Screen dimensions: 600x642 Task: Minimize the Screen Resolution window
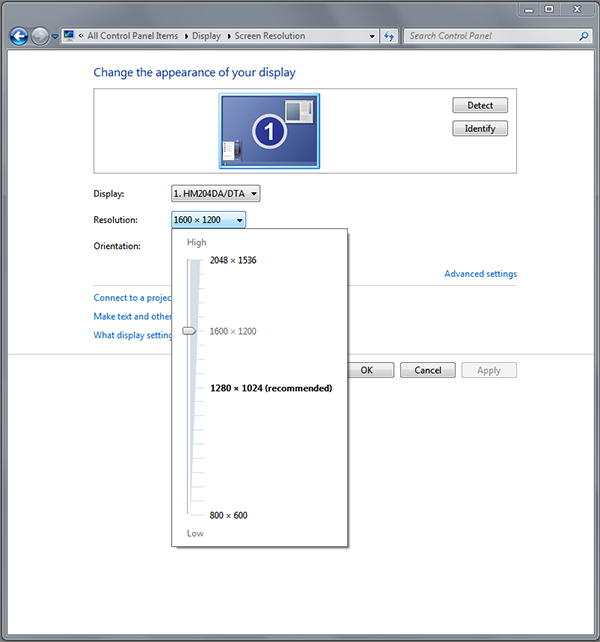[x=529, y=9]
